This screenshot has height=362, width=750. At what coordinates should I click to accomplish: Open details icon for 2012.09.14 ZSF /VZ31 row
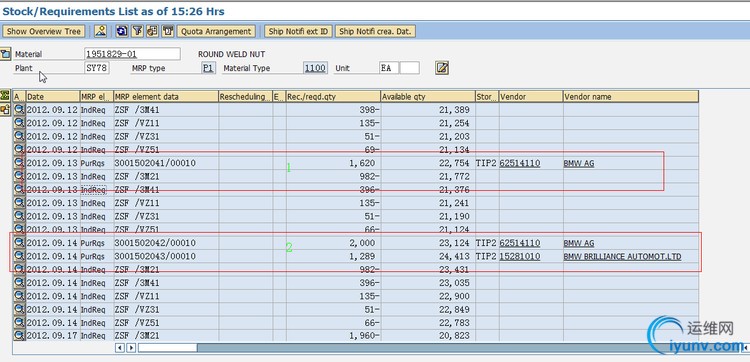[19, 309]
